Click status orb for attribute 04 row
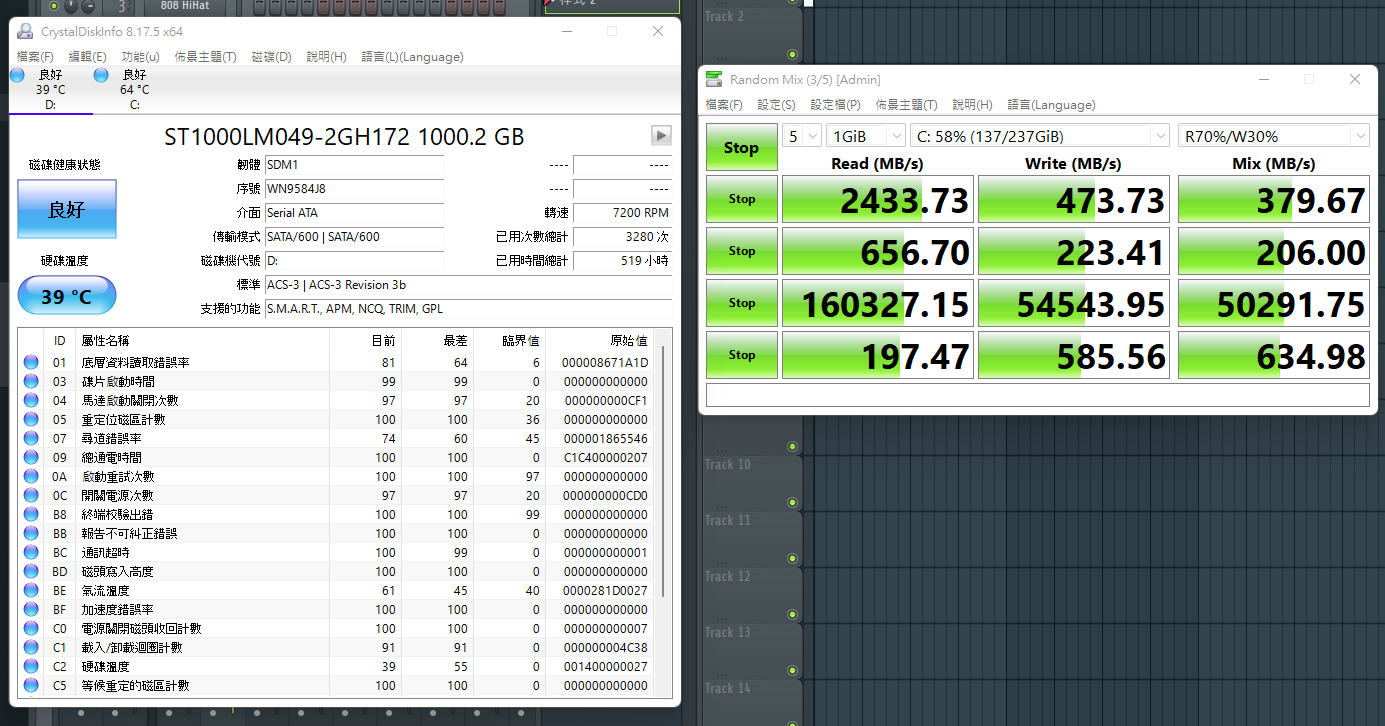The width and height of the screenshot is (1385, 726). [31, 401]
